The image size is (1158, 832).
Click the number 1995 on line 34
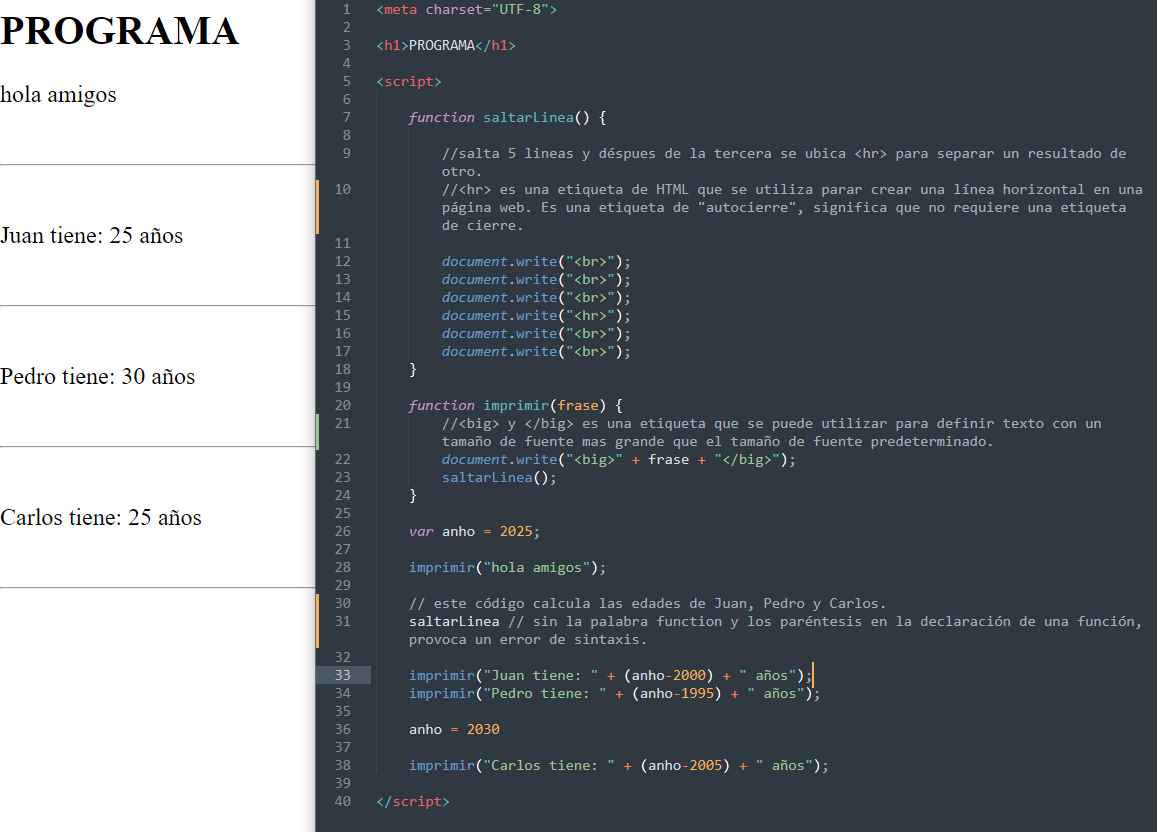pyautogui.click(x=698, y=694)
